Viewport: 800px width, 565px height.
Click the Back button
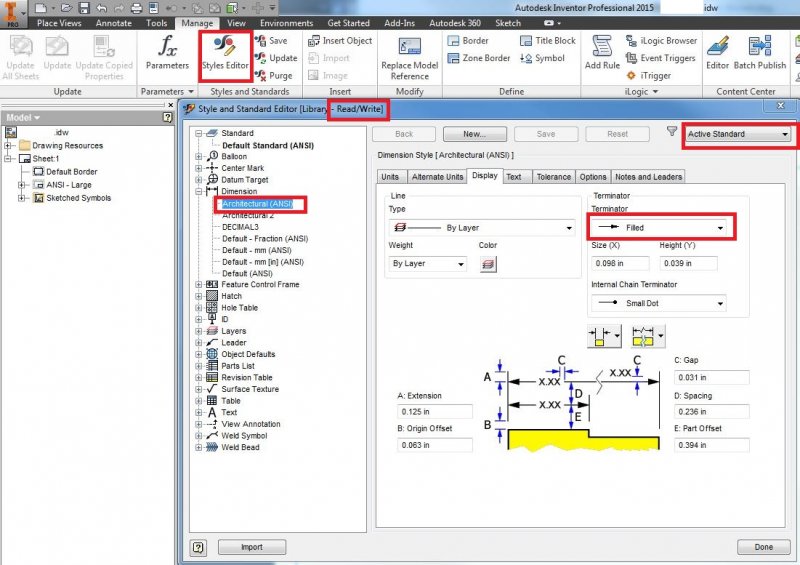[404, 134]
